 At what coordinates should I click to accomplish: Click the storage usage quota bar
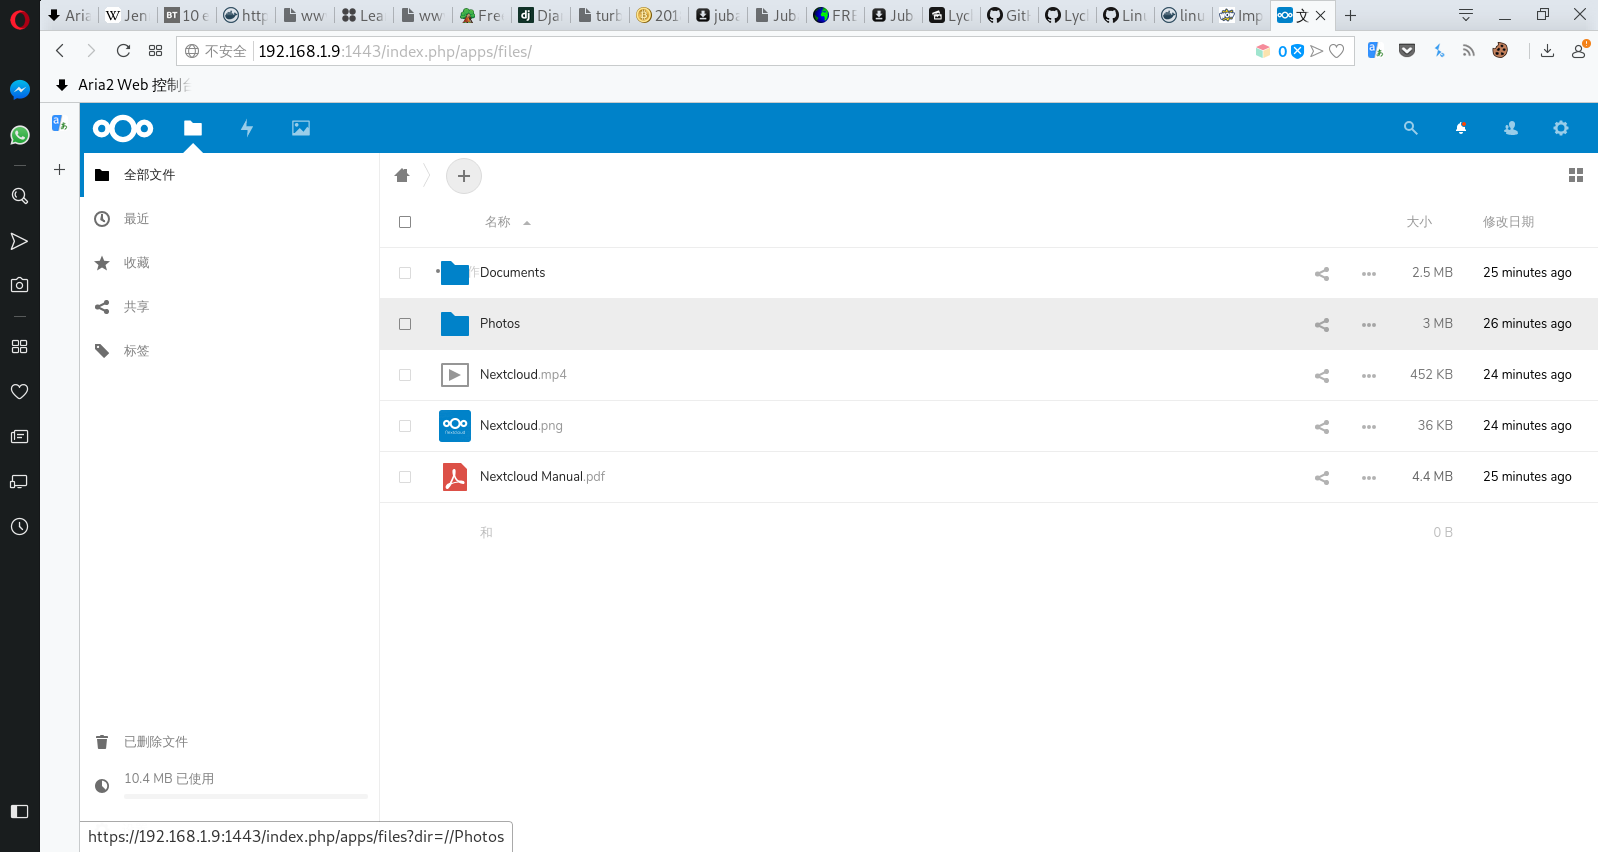click(x=246, y=796)
